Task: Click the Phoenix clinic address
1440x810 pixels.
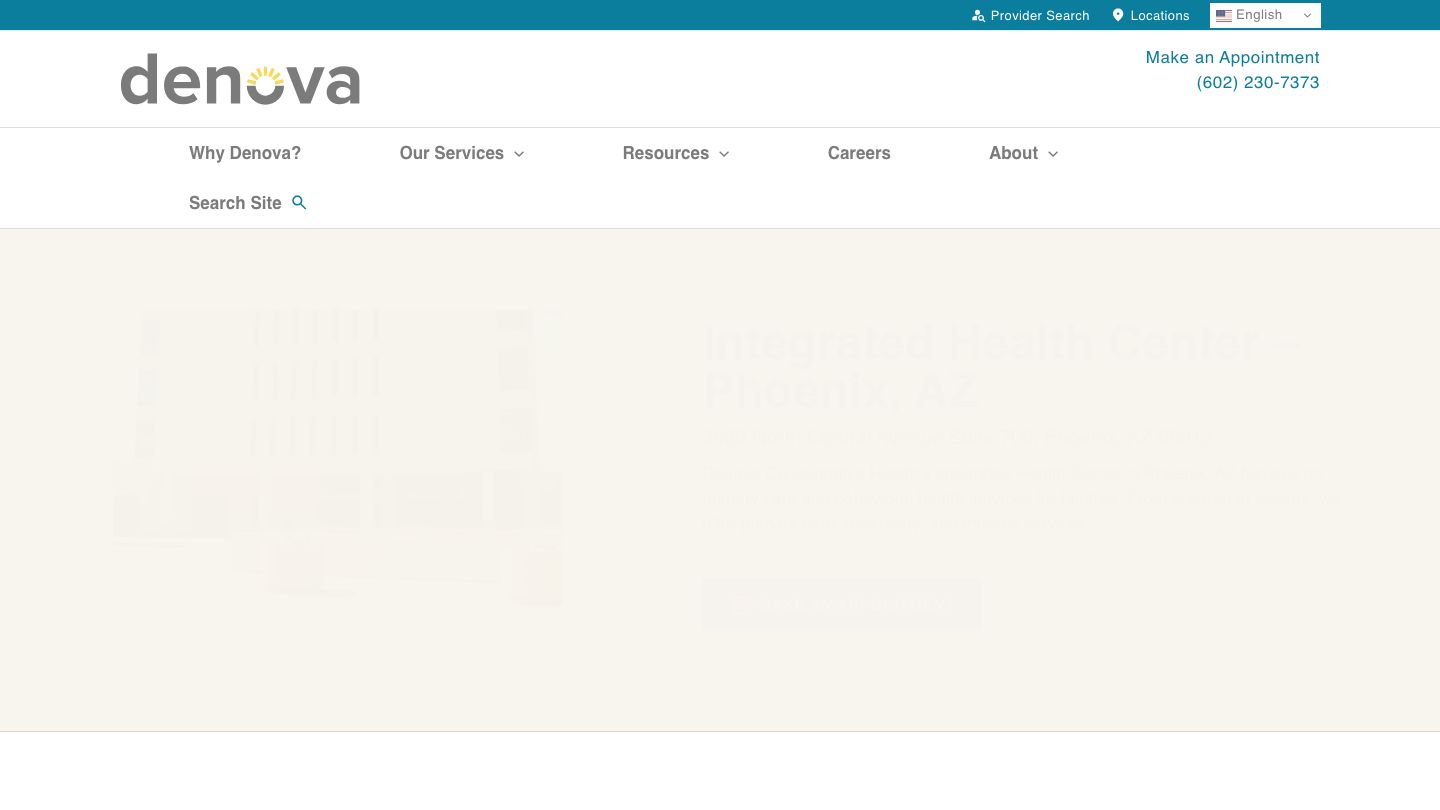Action: (957, 437)
